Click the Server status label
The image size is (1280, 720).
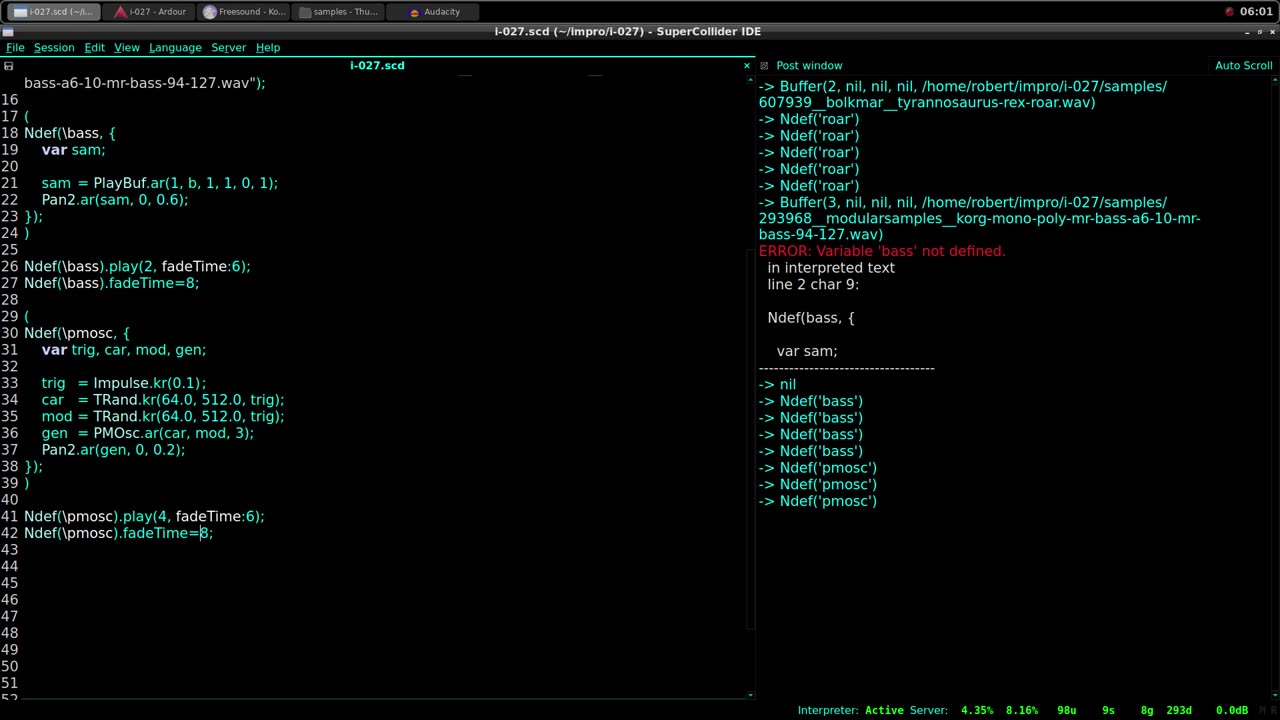pos(928,710)
